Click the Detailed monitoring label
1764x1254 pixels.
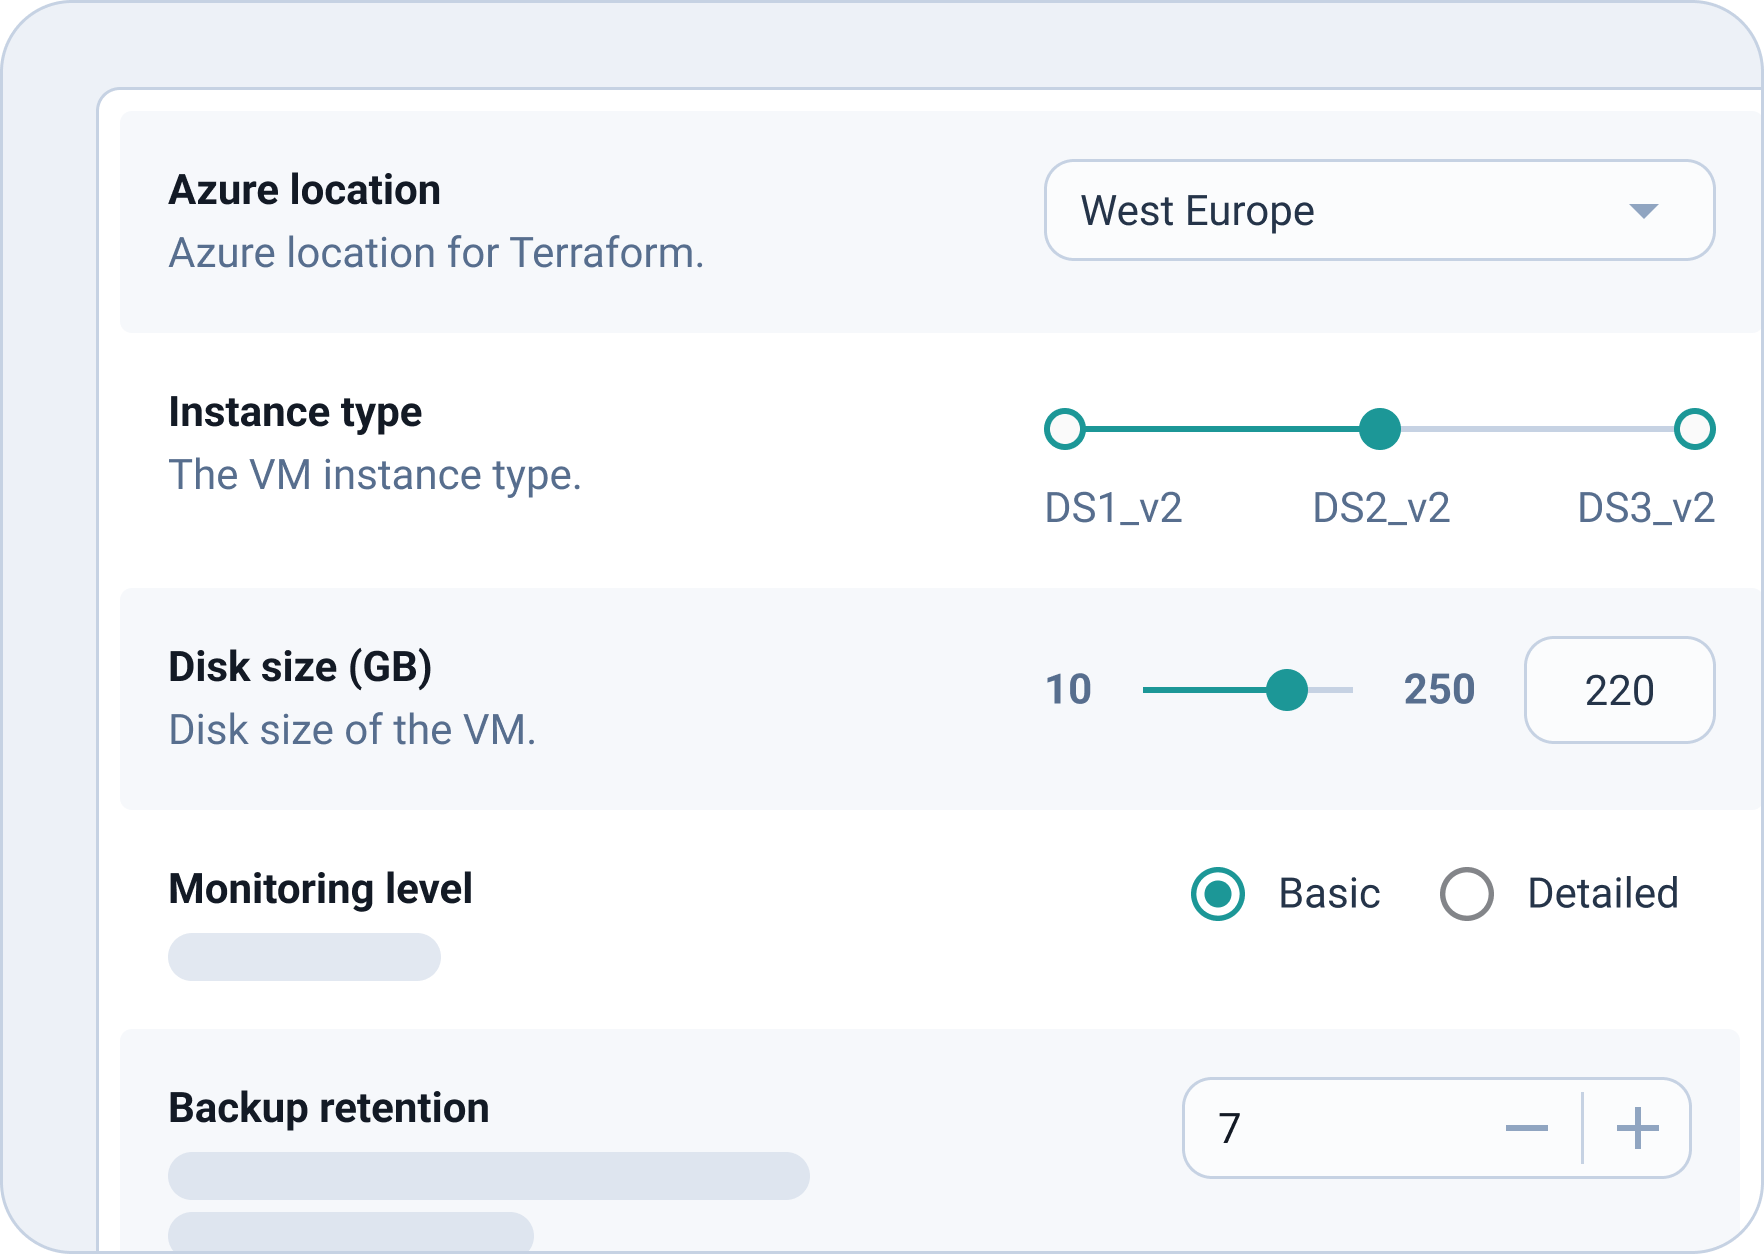point(1602,893)
